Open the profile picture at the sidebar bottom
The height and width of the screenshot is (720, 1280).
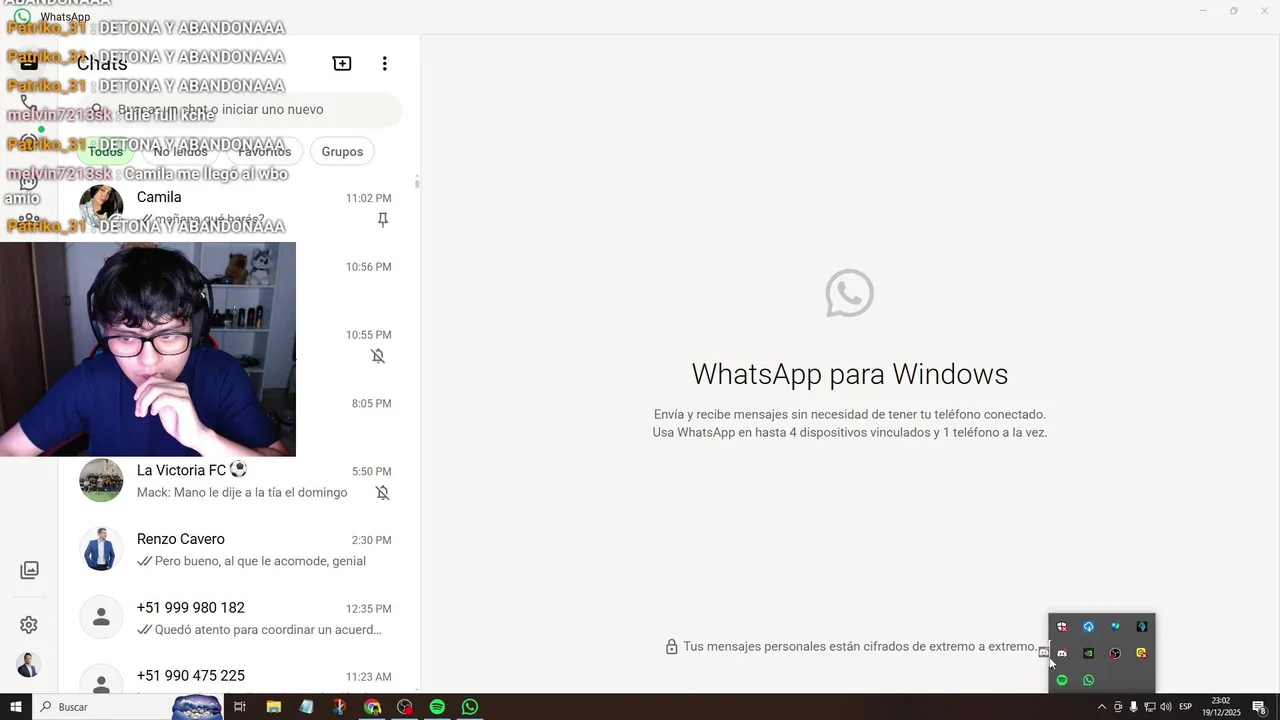pyautogui.click(x=28, y=666)
